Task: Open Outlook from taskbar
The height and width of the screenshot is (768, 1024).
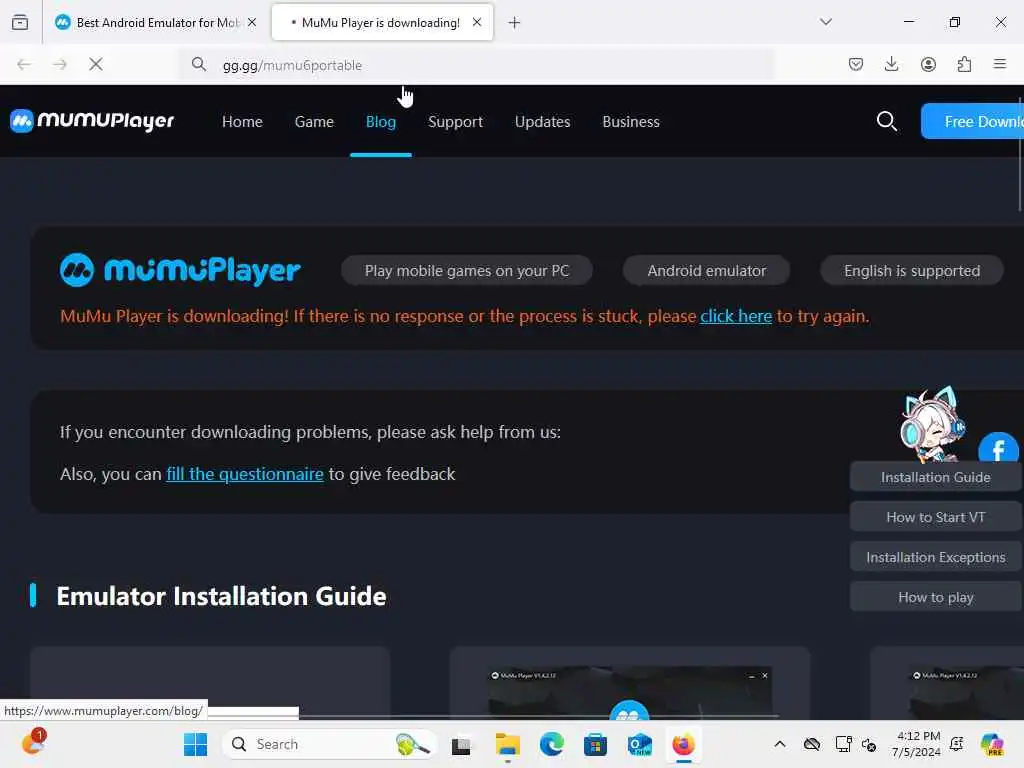Action: [639, 744]
